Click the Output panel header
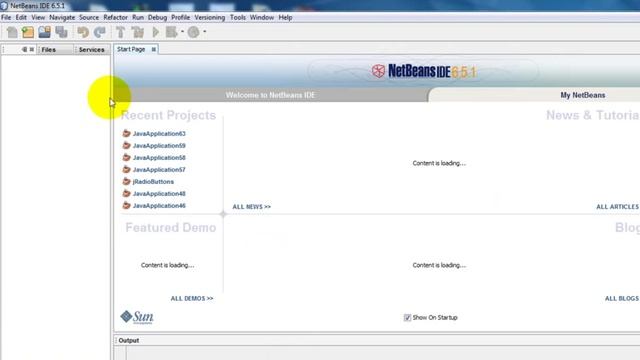The image size is (640, 360). tap(129, 340)
